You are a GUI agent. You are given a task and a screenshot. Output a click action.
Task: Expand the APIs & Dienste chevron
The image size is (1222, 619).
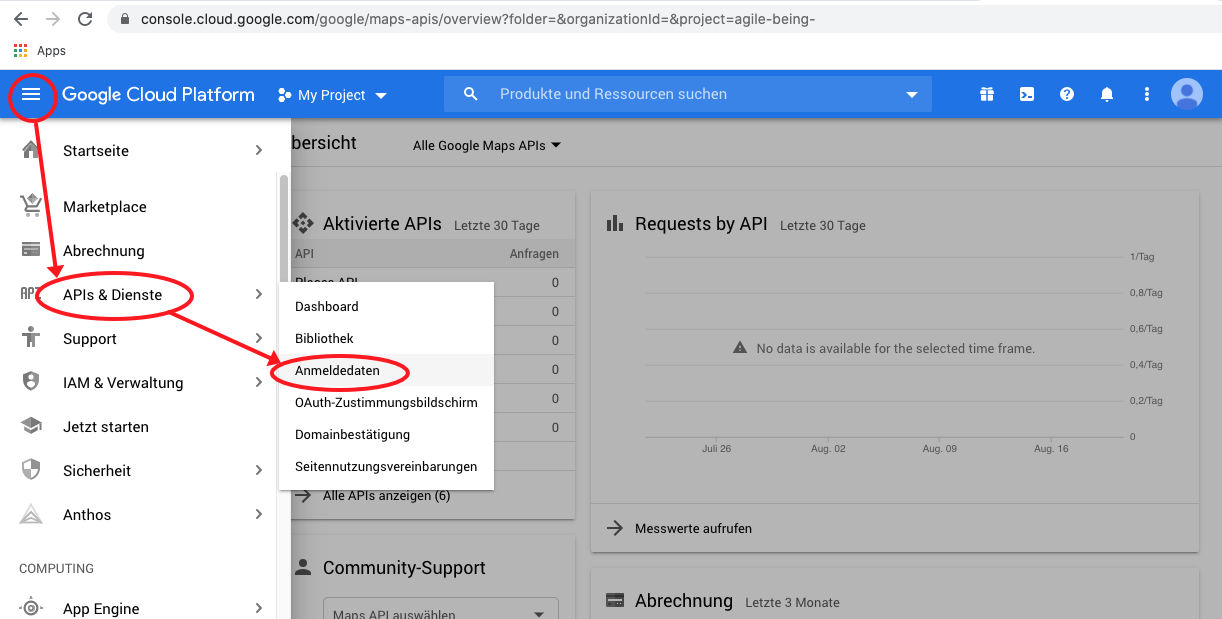coord(258,294)
